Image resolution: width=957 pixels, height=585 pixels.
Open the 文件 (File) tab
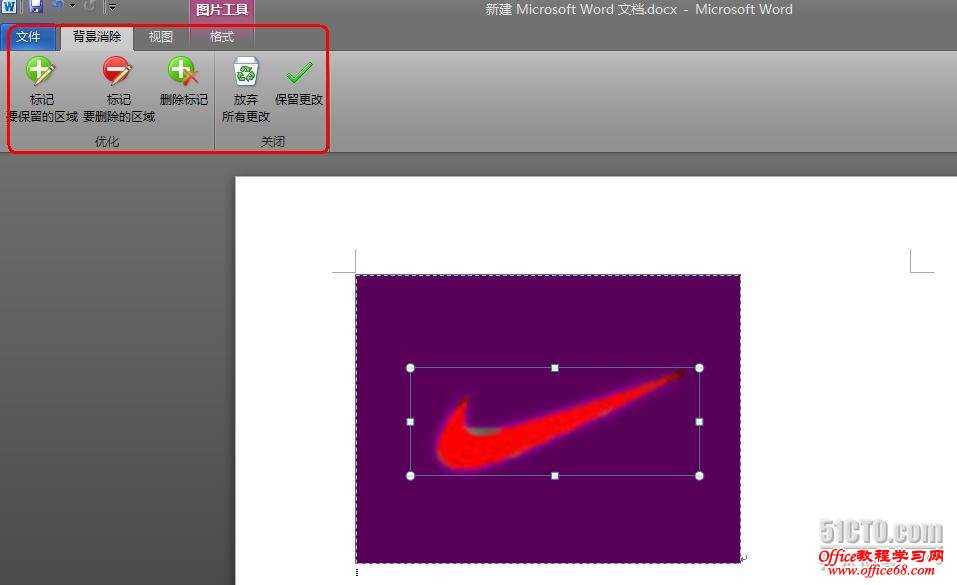(30, 36)
